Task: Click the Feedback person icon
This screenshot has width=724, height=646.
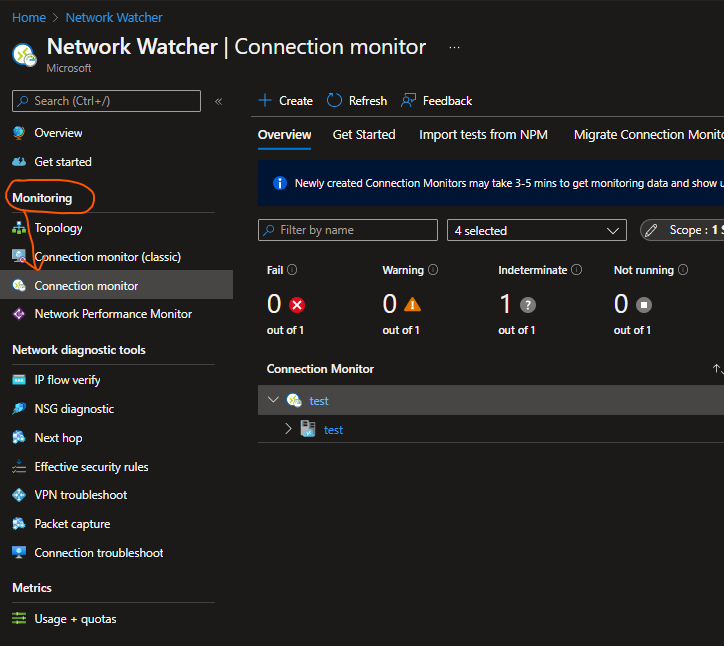Action: (x=409, y=100)
